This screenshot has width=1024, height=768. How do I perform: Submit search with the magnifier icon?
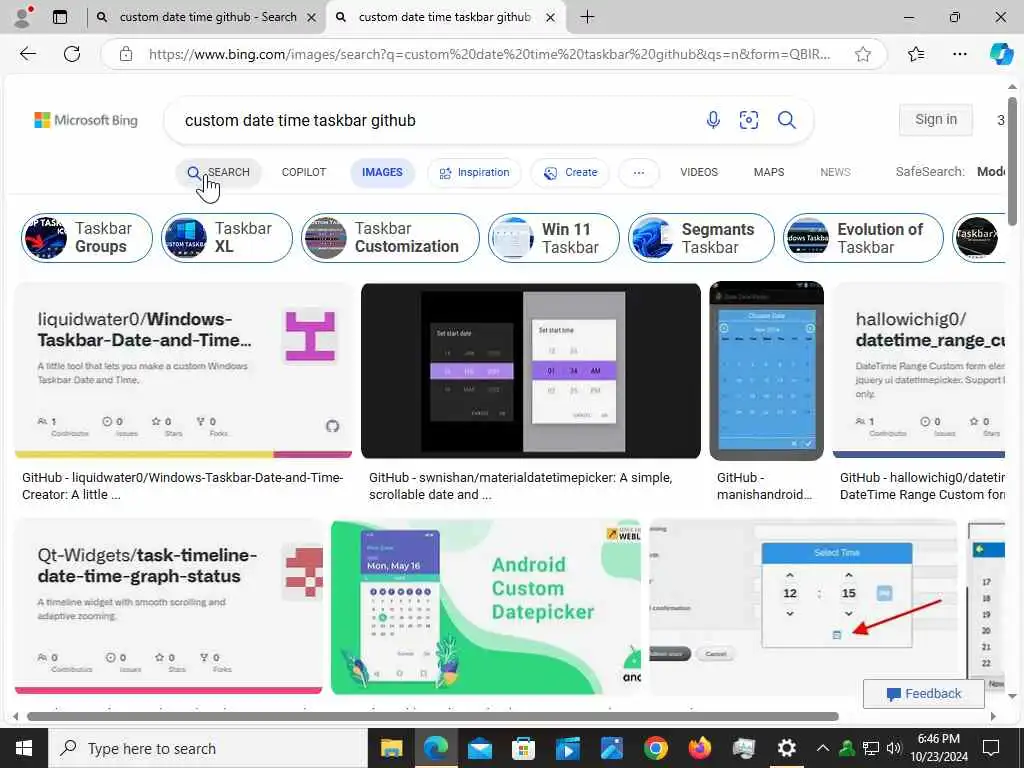pyautogui.click(x=786, y=120)
